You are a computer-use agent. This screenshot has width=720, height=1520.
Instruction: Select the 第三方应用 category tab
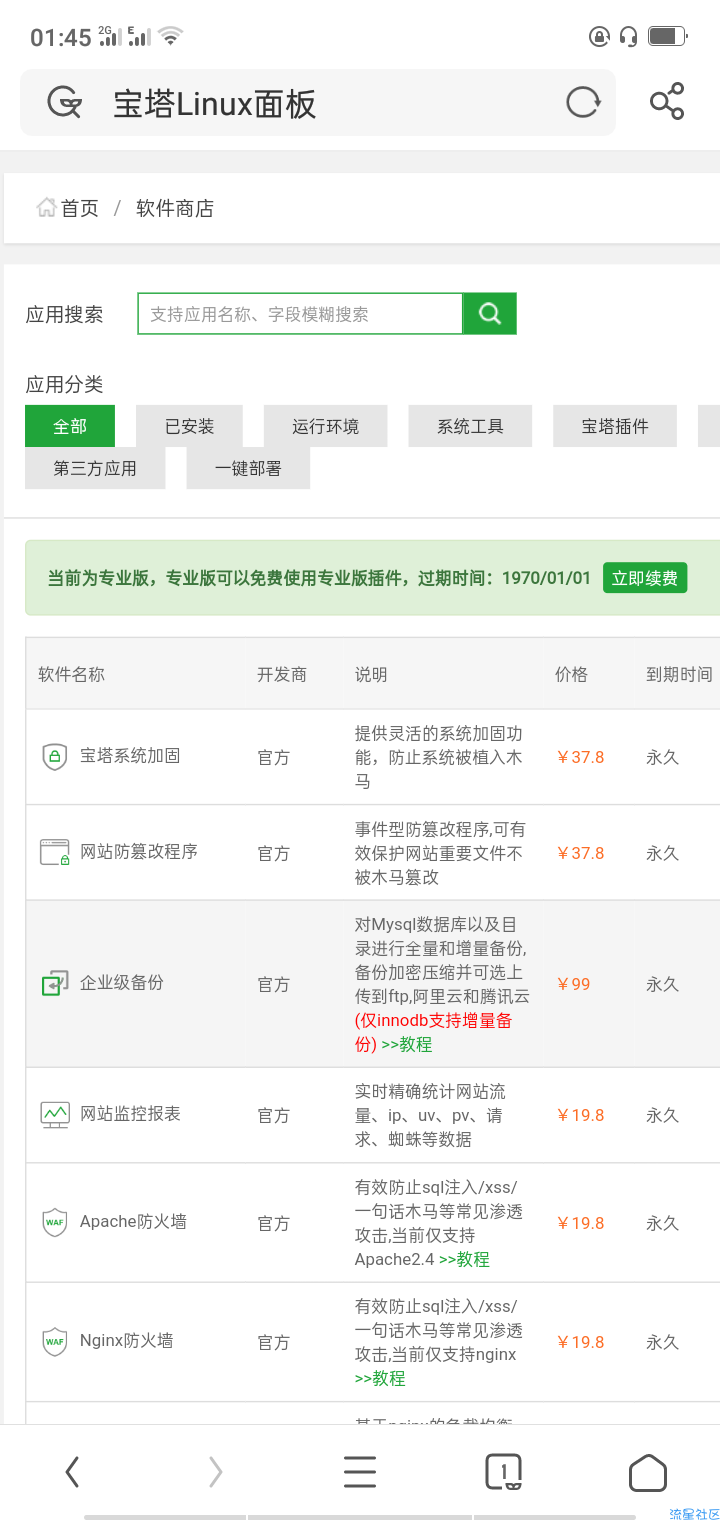pos(95,468)
